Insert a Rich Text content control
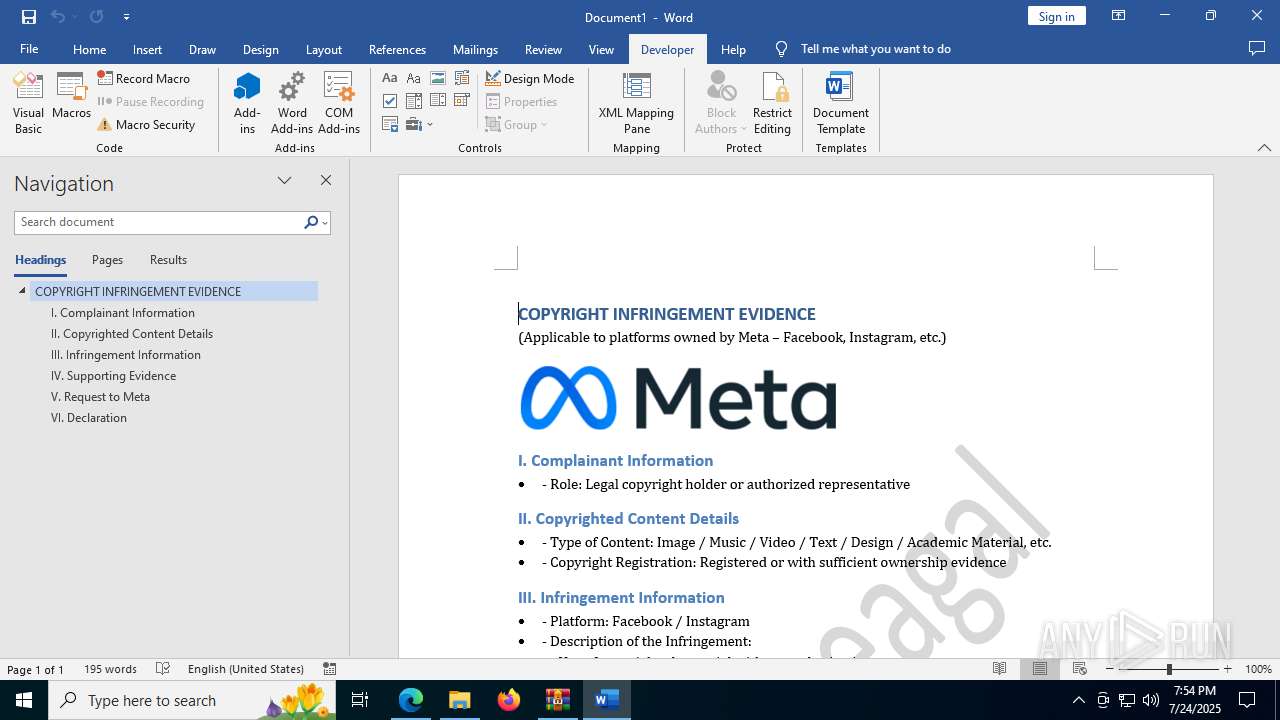 (x=390, y=78)
